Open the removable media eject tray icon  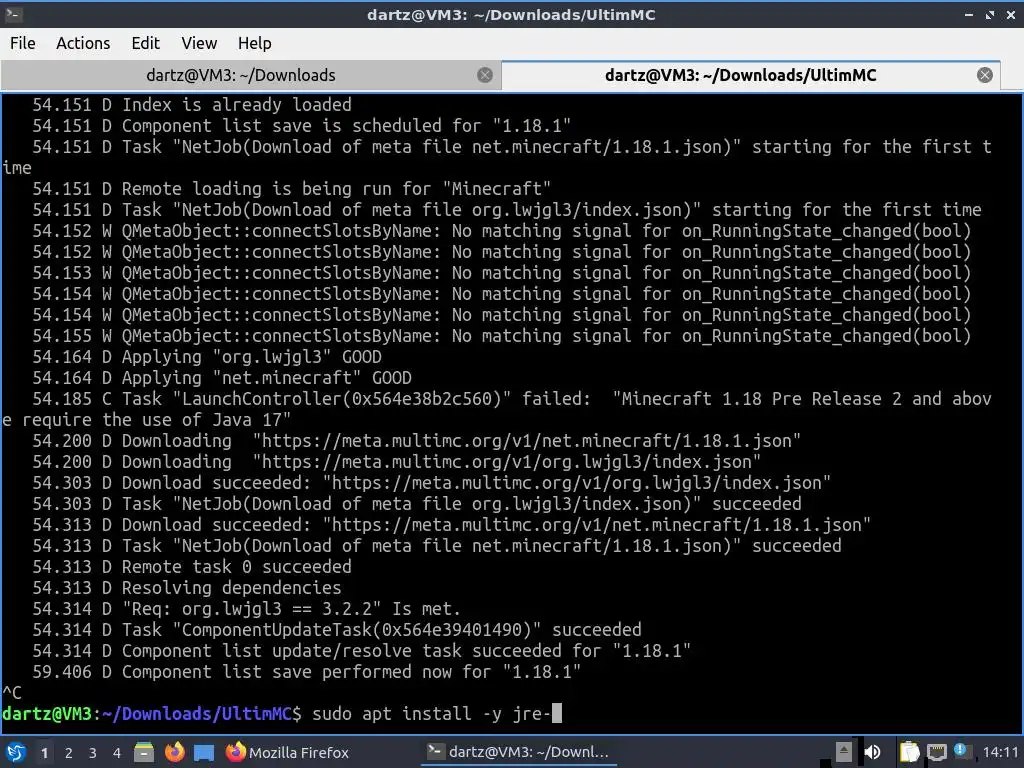coord(843,752)
